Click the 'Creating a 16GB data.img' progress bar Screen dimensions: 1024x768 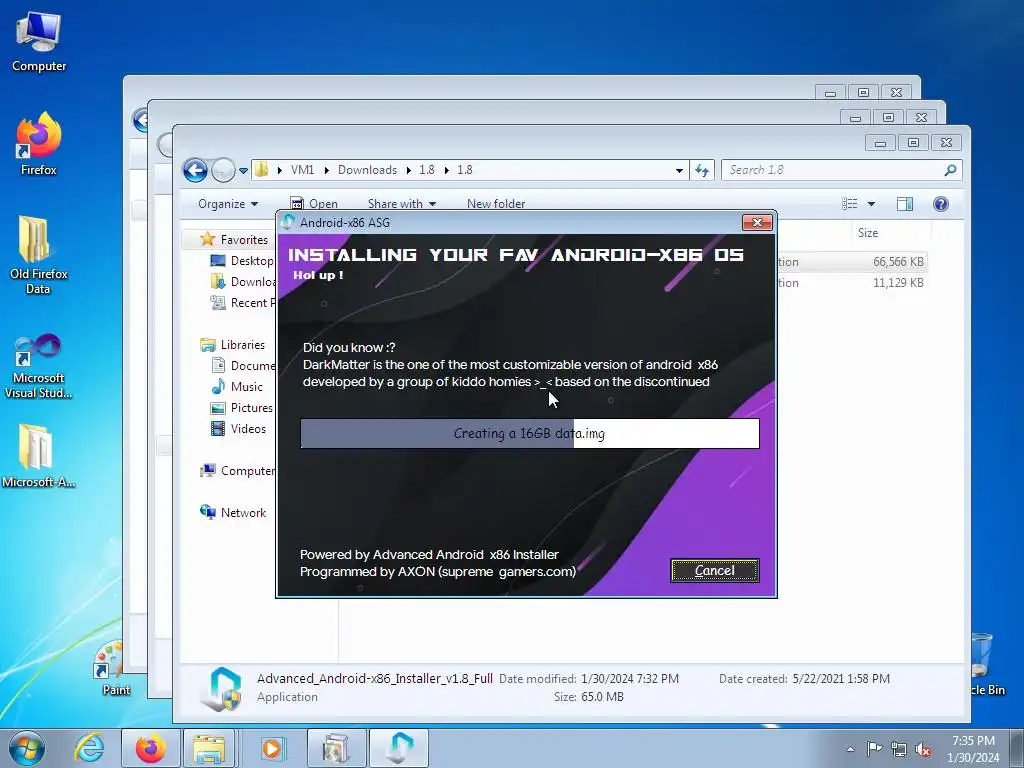(530, 433)
